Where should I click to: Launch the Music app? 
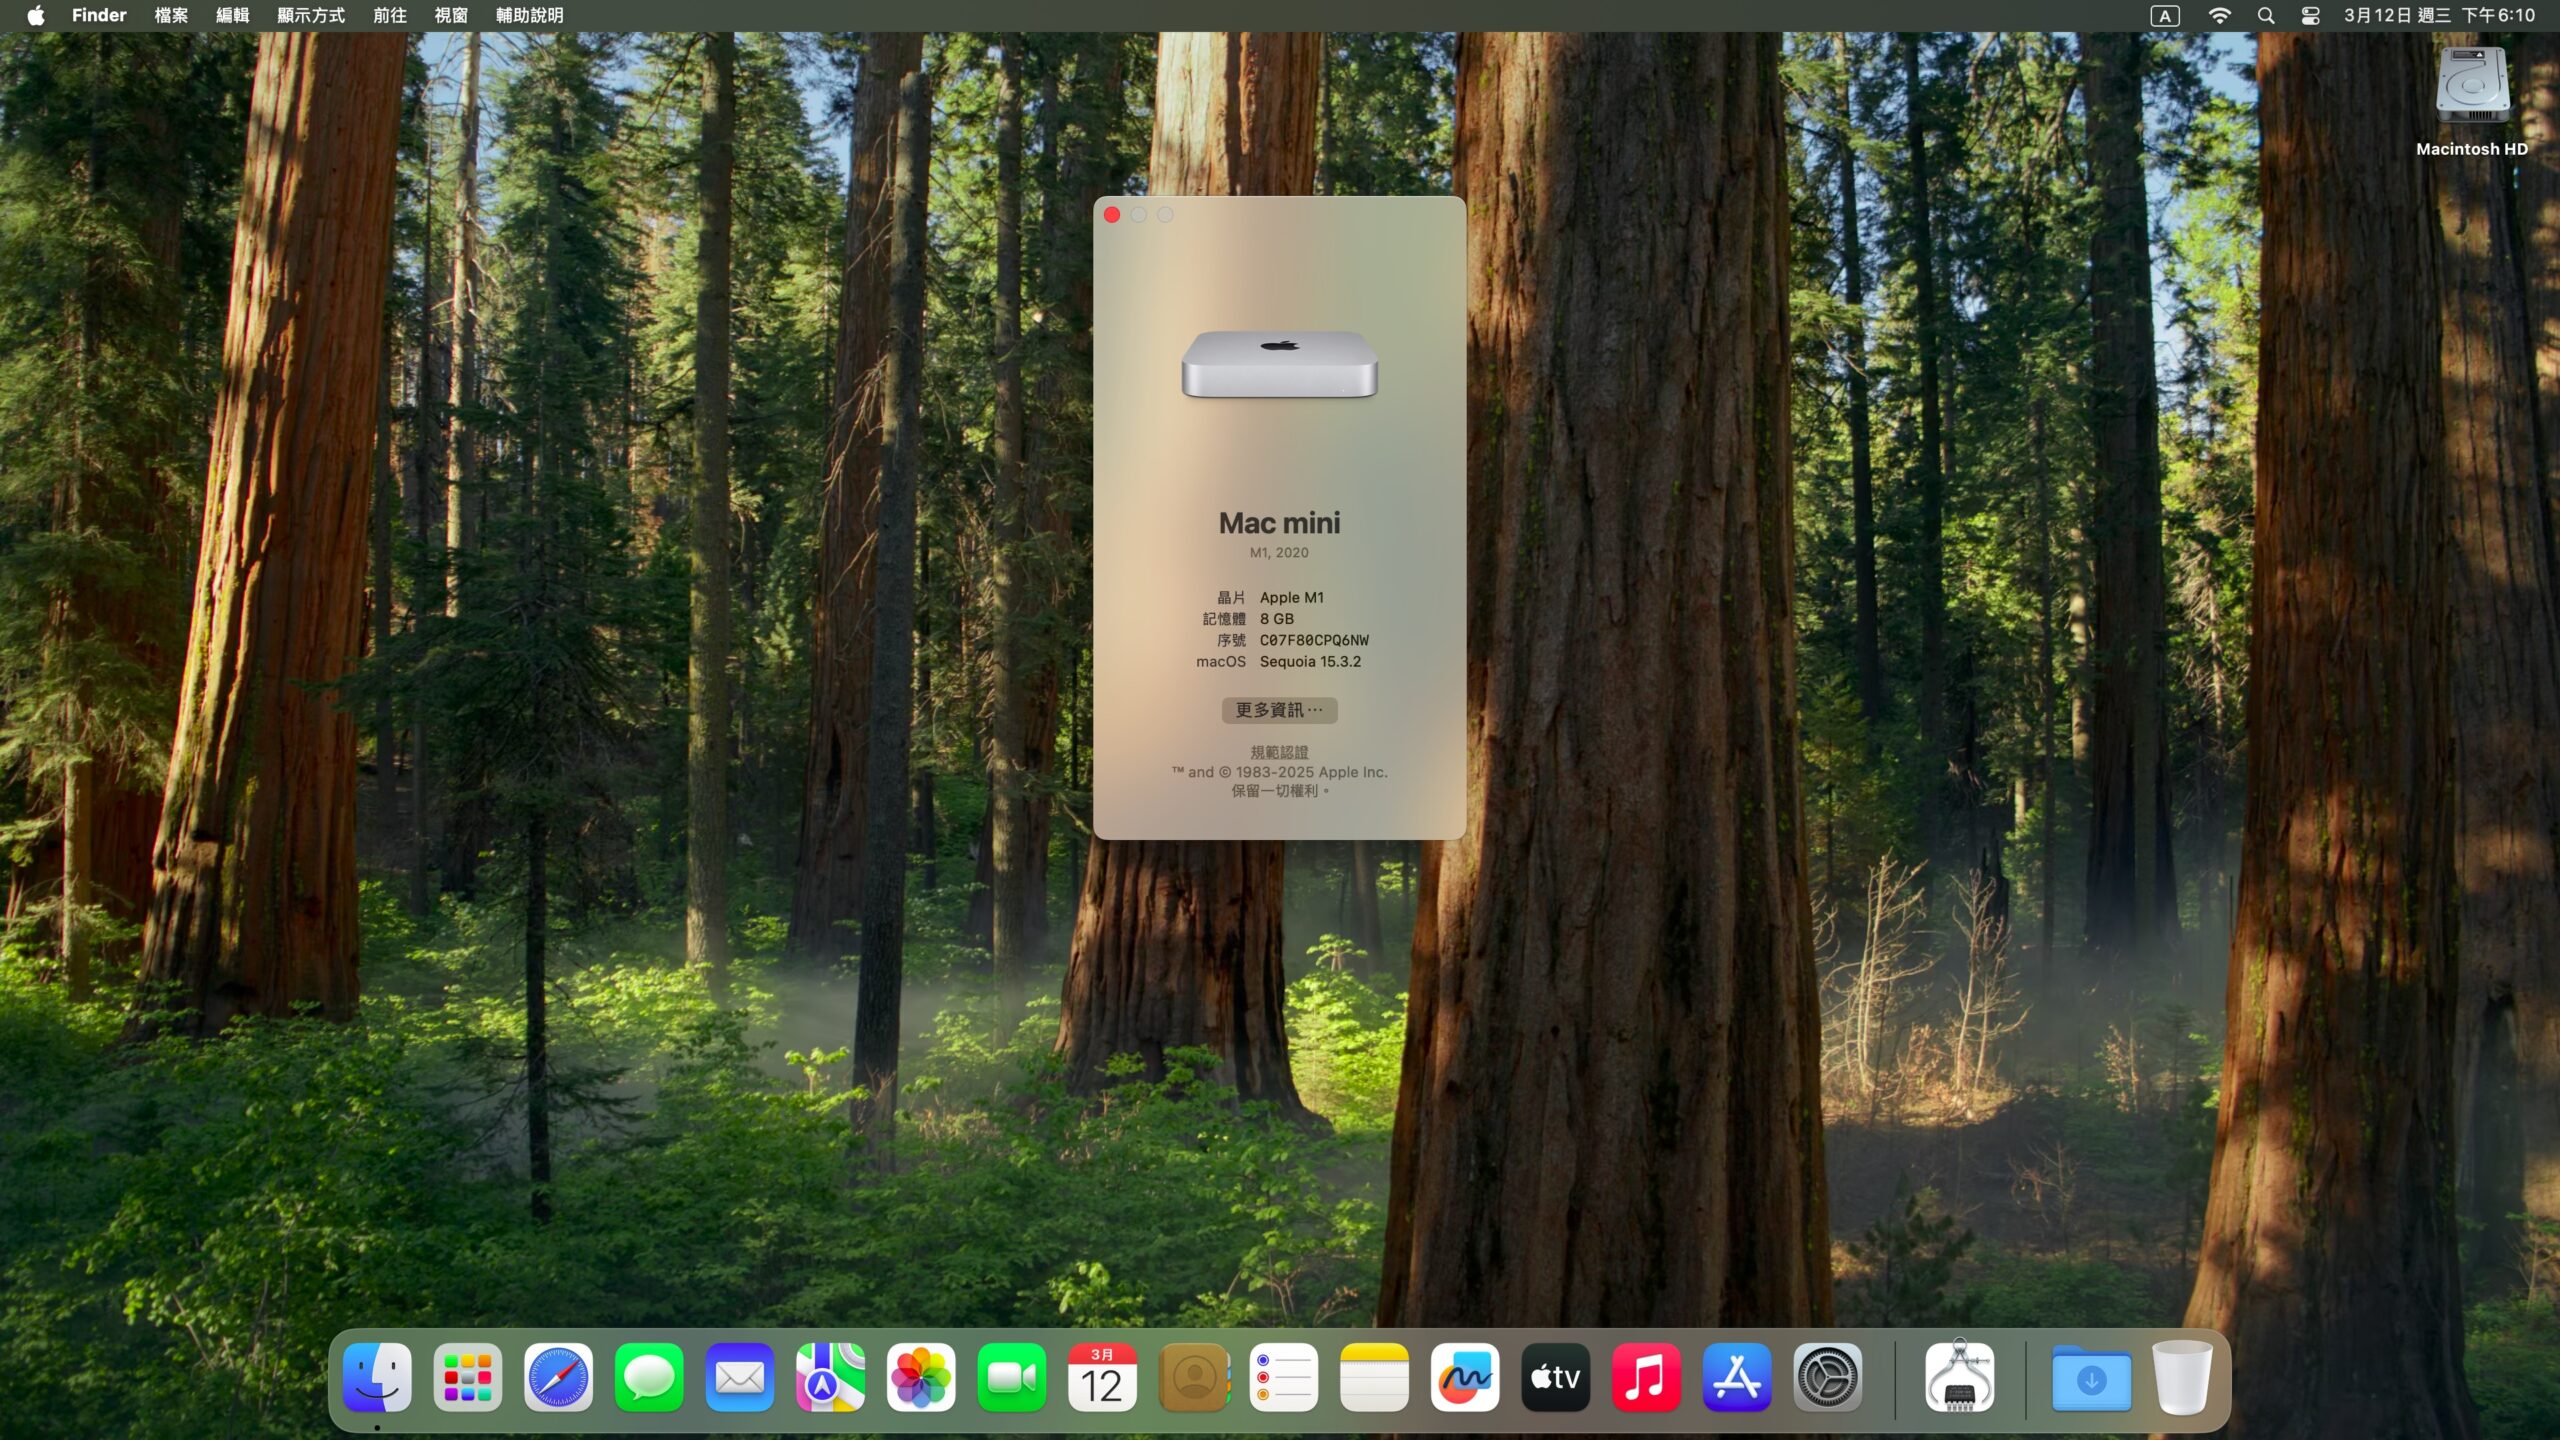[1646, 1378]
